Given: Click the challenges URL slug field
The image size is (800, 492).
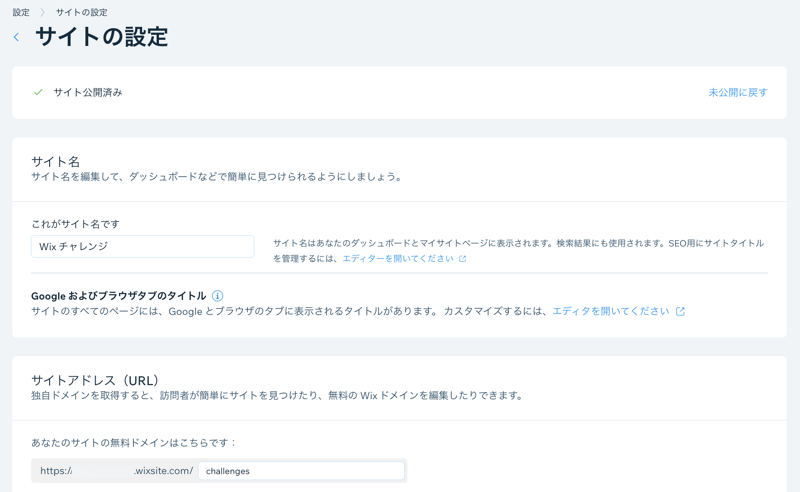Looking at the screenshot, I should point(301,471).
